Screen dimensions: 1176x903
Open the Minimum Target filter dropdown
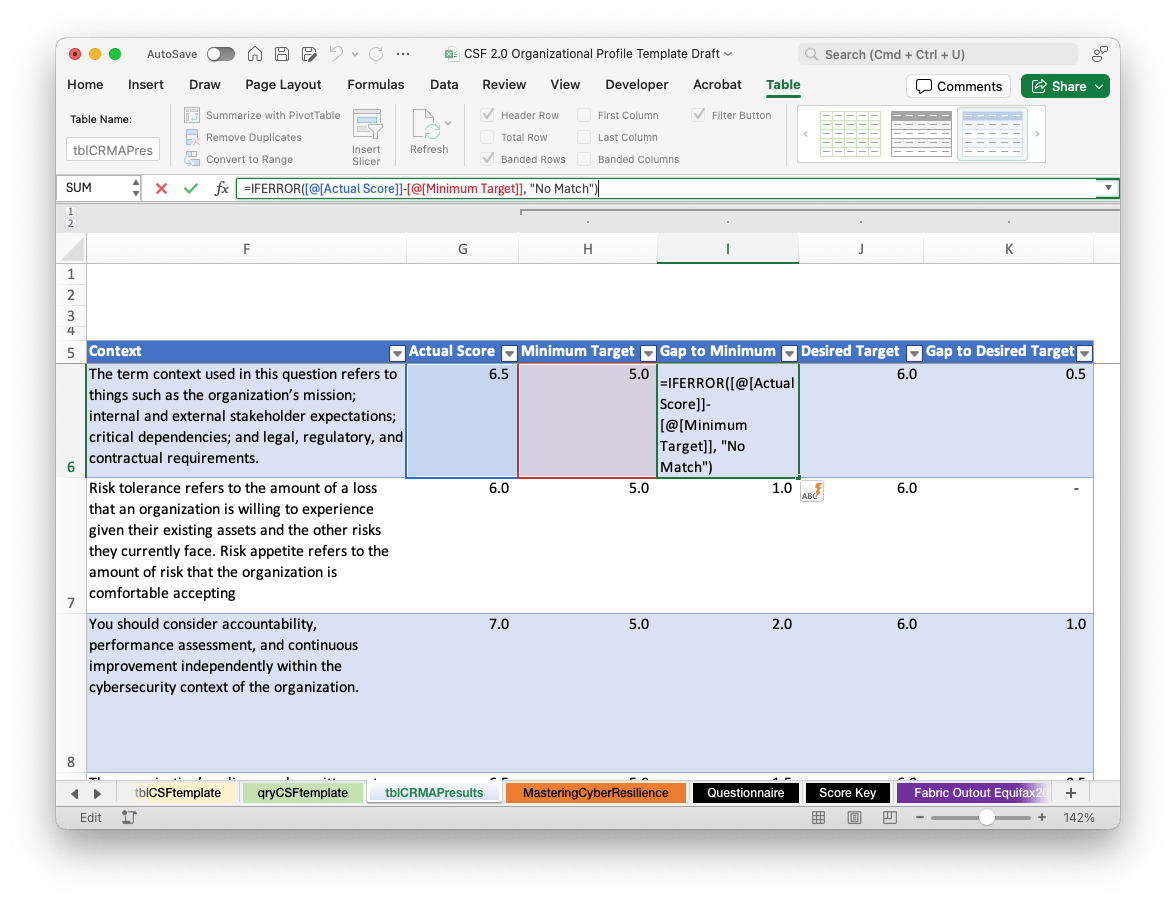(x=649, y=352)
